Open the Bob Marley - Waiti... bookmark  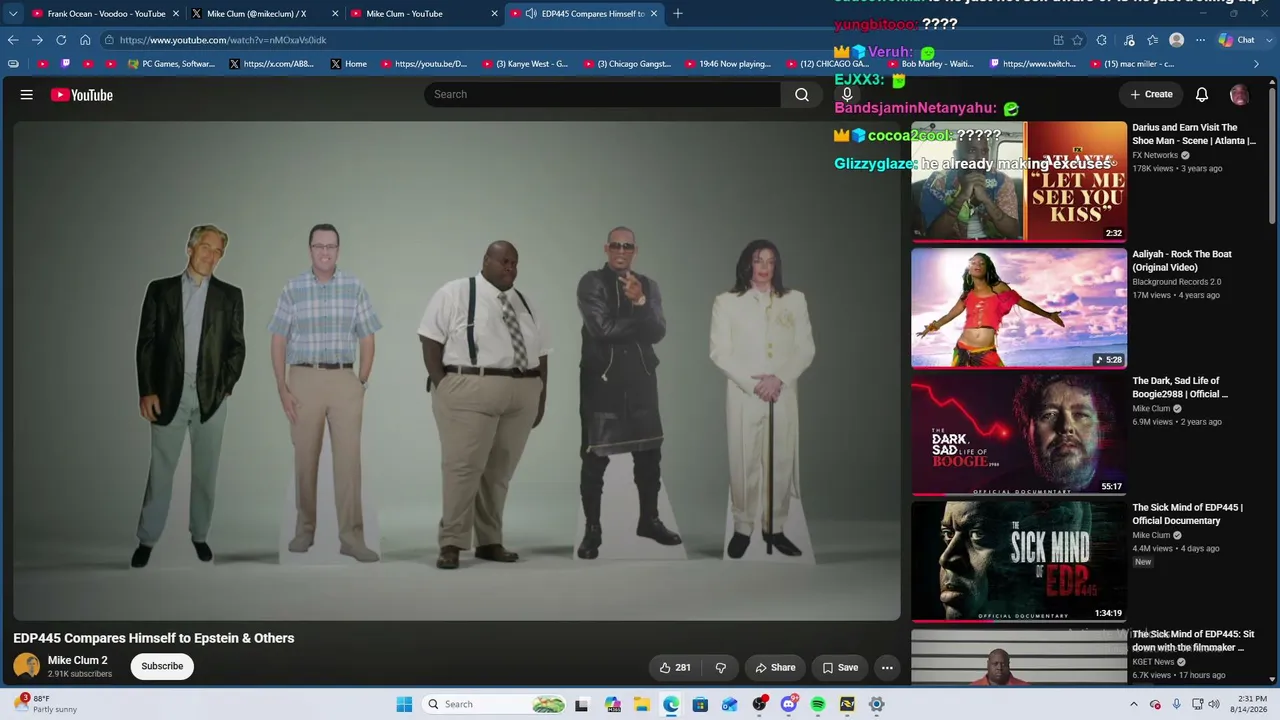930,64
